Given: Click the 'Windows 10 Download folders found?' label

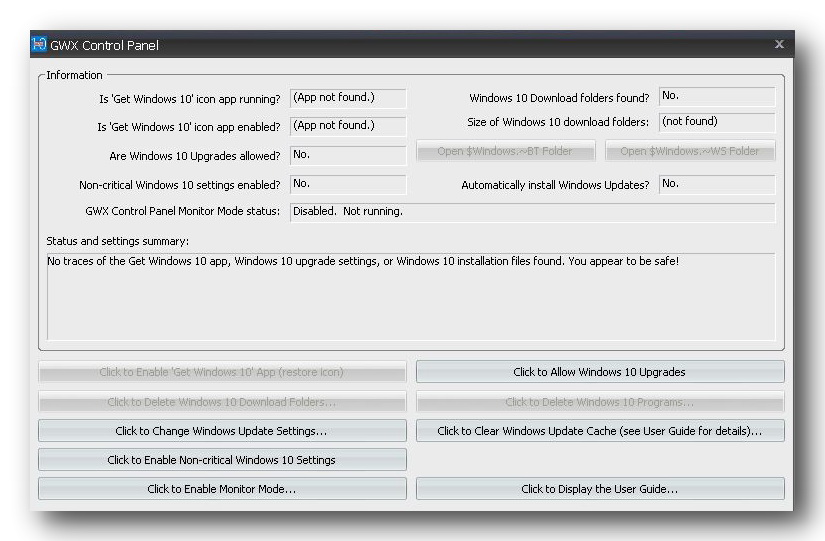Looking at the screenshot, I should click(x=559, y=98).
